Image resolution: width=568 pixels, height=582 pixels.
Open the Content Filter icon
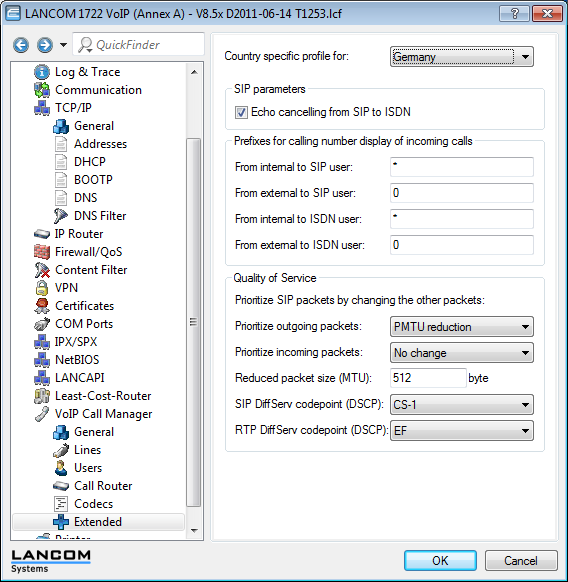coord(42,270)
